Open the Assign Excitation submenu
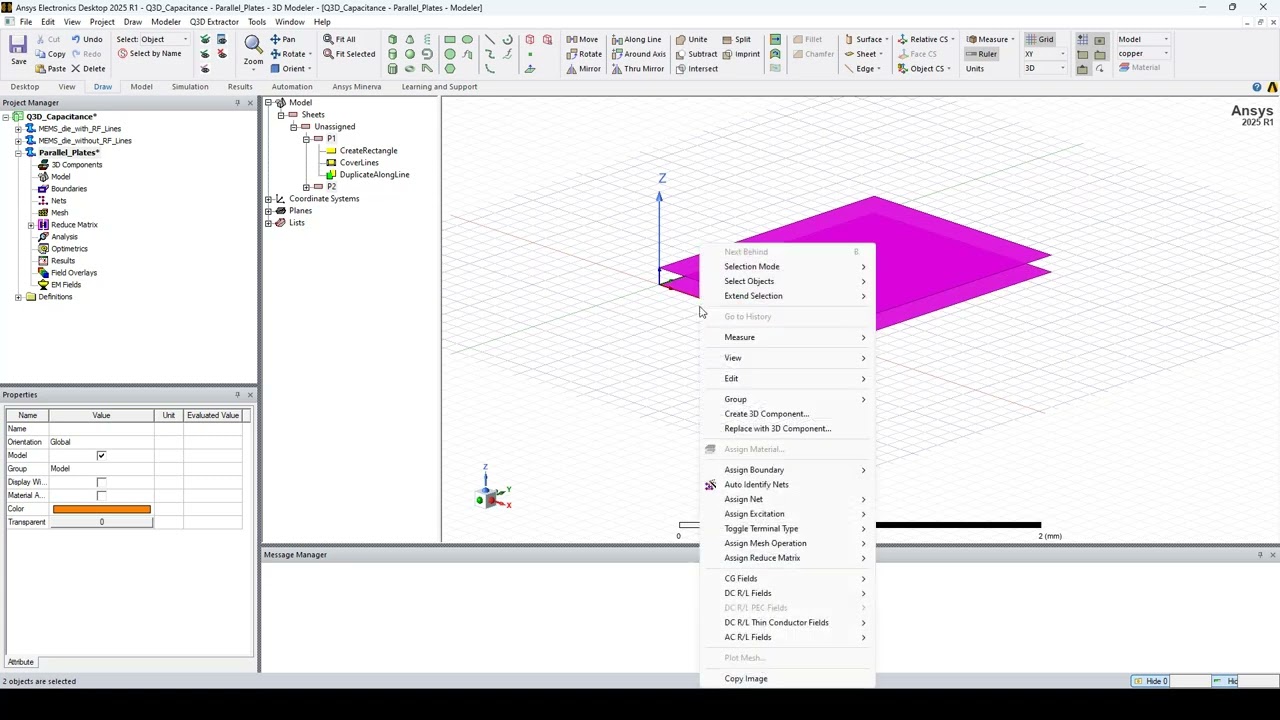The width and height of the screenshot is (1280, 720). coord(788,514)
